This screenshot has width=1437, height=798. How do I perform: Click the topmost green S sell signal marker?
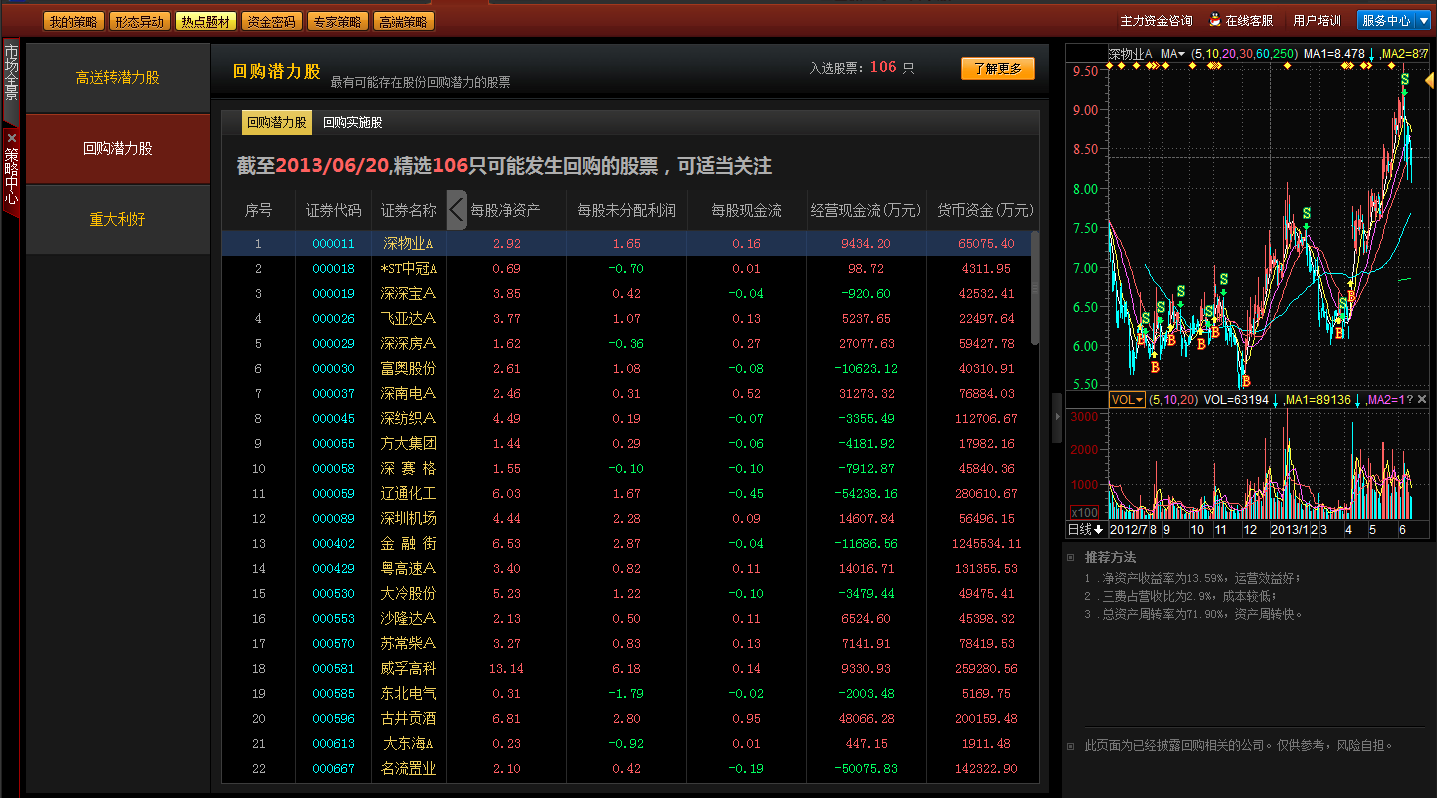pos(1405,79)
